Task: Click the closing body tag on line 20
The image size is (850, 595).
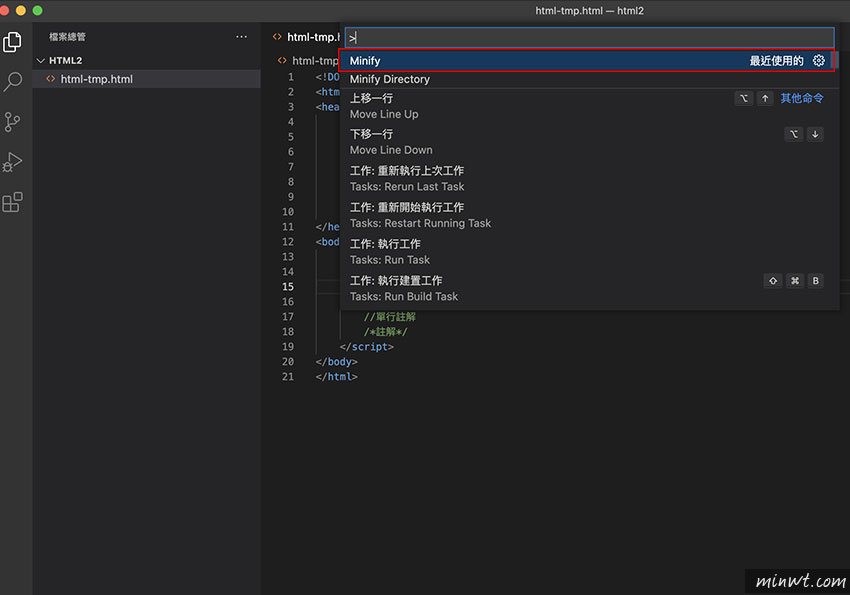Action: pos(336,361)
